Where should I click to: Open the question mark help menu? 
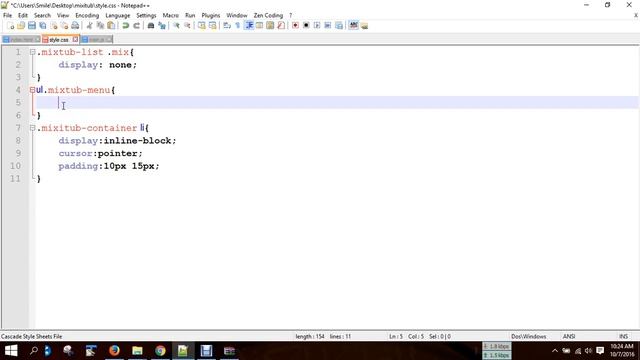291,16
